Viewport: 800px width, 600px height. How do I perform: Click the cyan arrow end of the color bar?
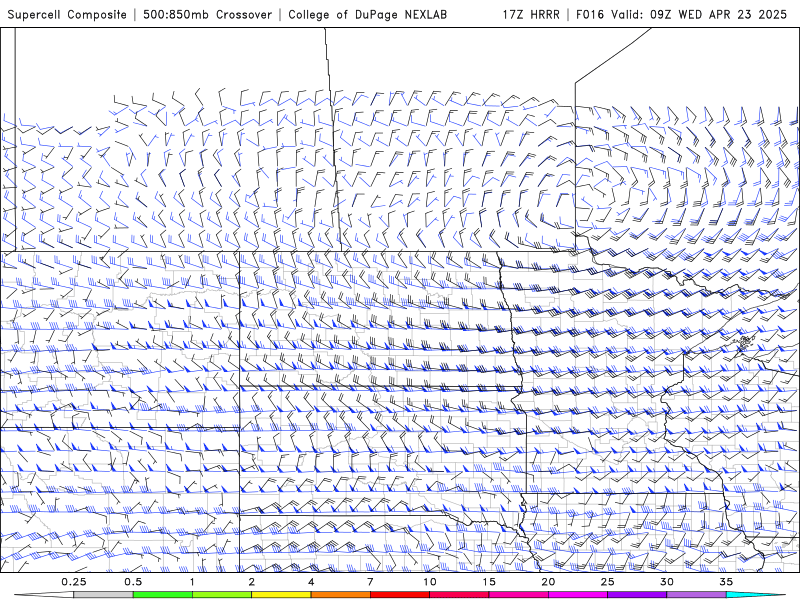(x=756, y=595)
